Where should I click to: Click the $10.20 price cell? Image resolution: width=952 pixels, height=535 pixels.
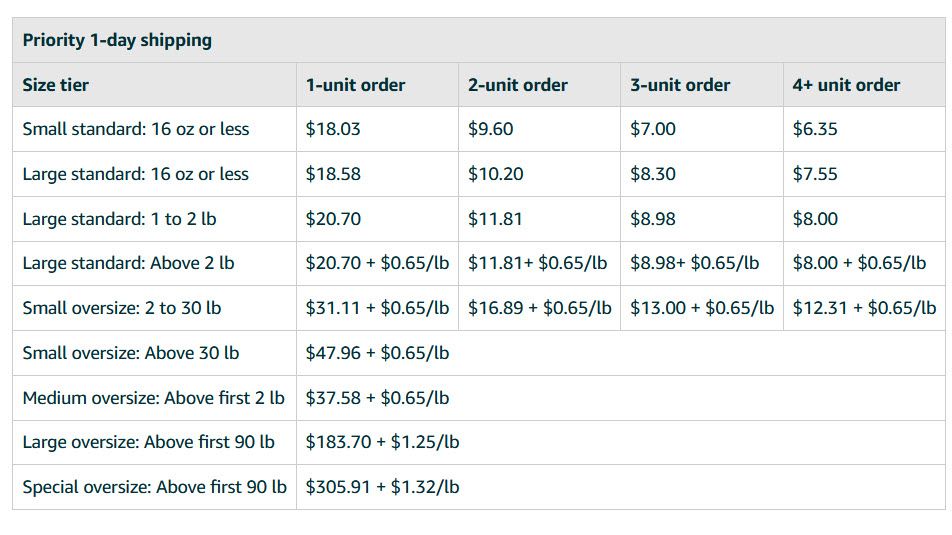[495, 174]
